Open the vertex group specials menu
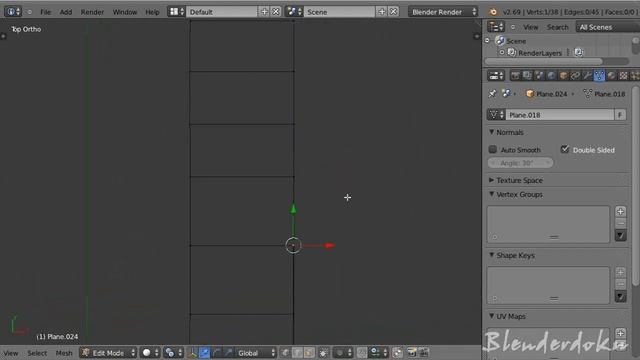Screen dimensions: 640x360 (x=620, y=236)
